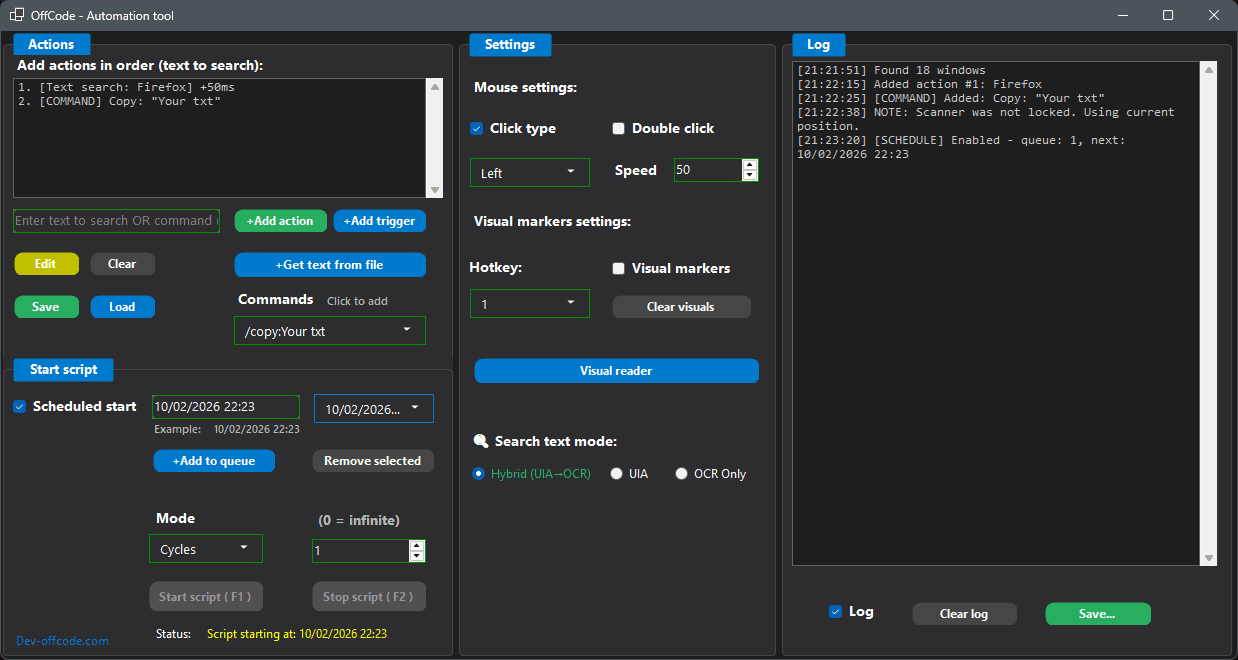Expand the Commands dropdown showing /copy:Your txt
1238x660 pixels.
(329, 330)
